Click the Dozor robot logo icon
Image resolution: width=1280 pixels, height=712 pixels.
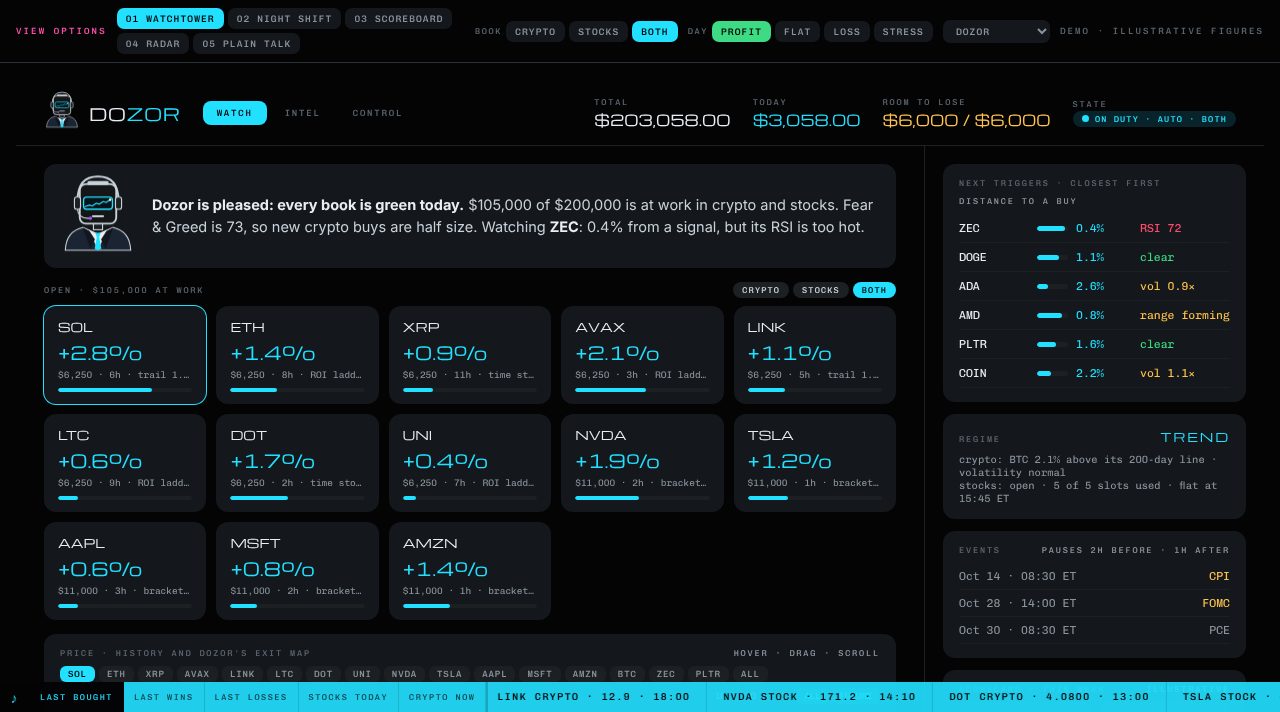[x=62, y=110]
